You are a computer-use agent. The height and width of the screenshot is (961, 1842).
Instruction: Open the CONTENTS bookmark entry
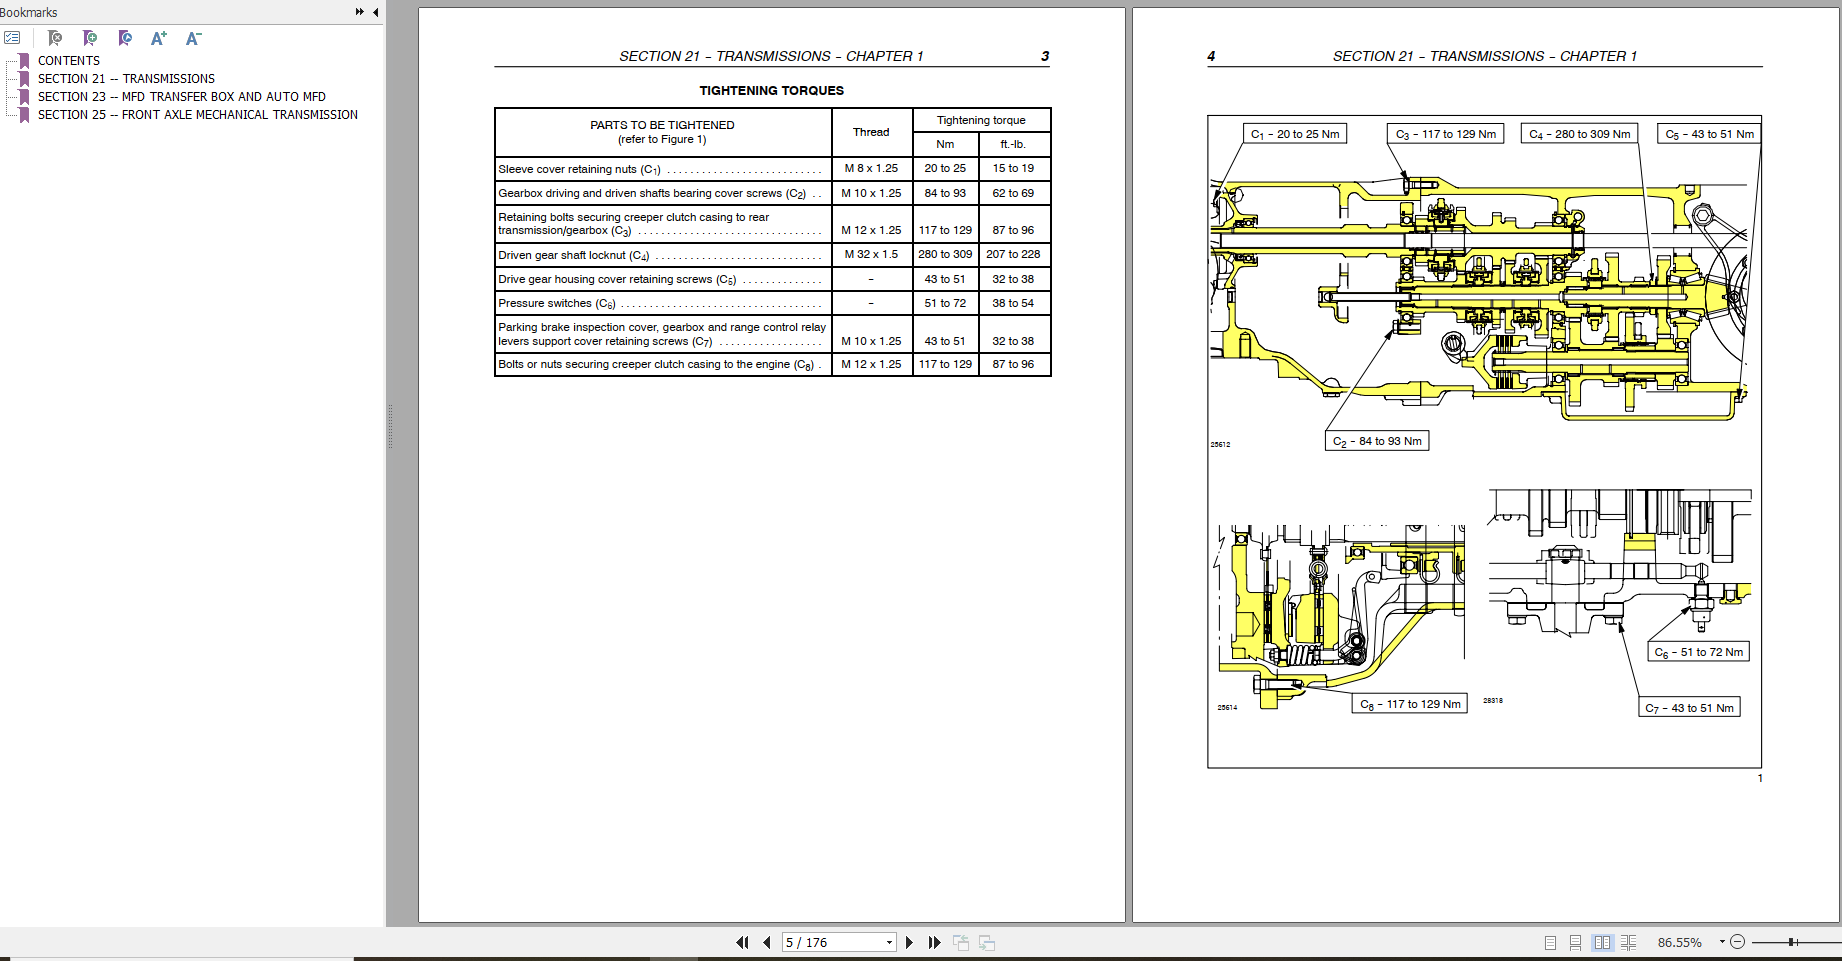(69, 60)
